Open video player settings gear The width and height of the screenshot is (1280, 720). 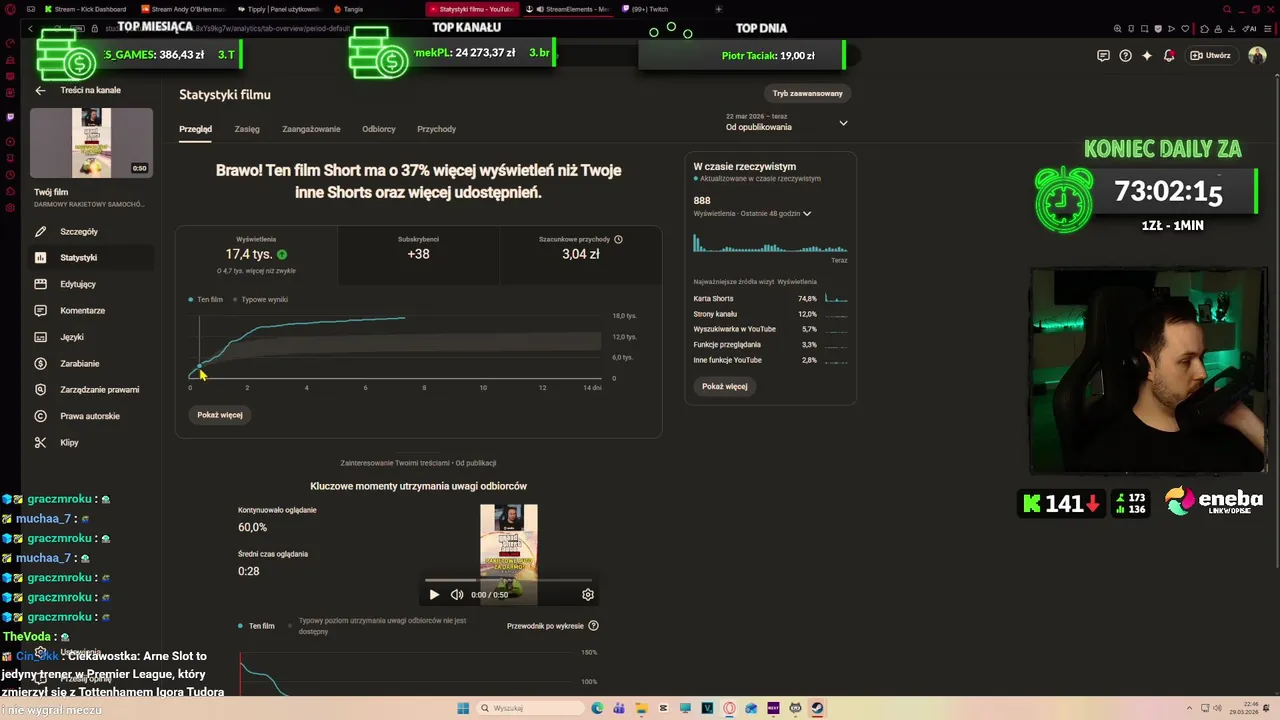[588, 594]
